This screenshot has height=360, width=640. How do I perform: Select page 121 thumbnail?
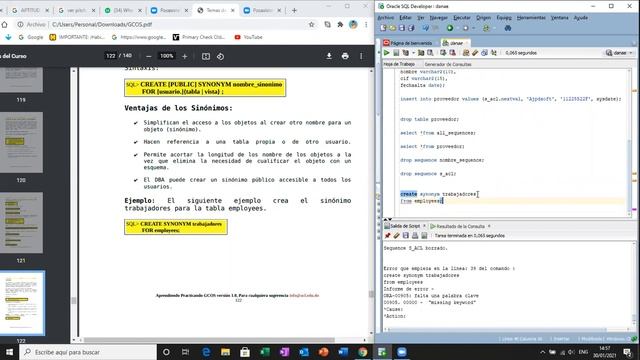(x=21, y=223)
